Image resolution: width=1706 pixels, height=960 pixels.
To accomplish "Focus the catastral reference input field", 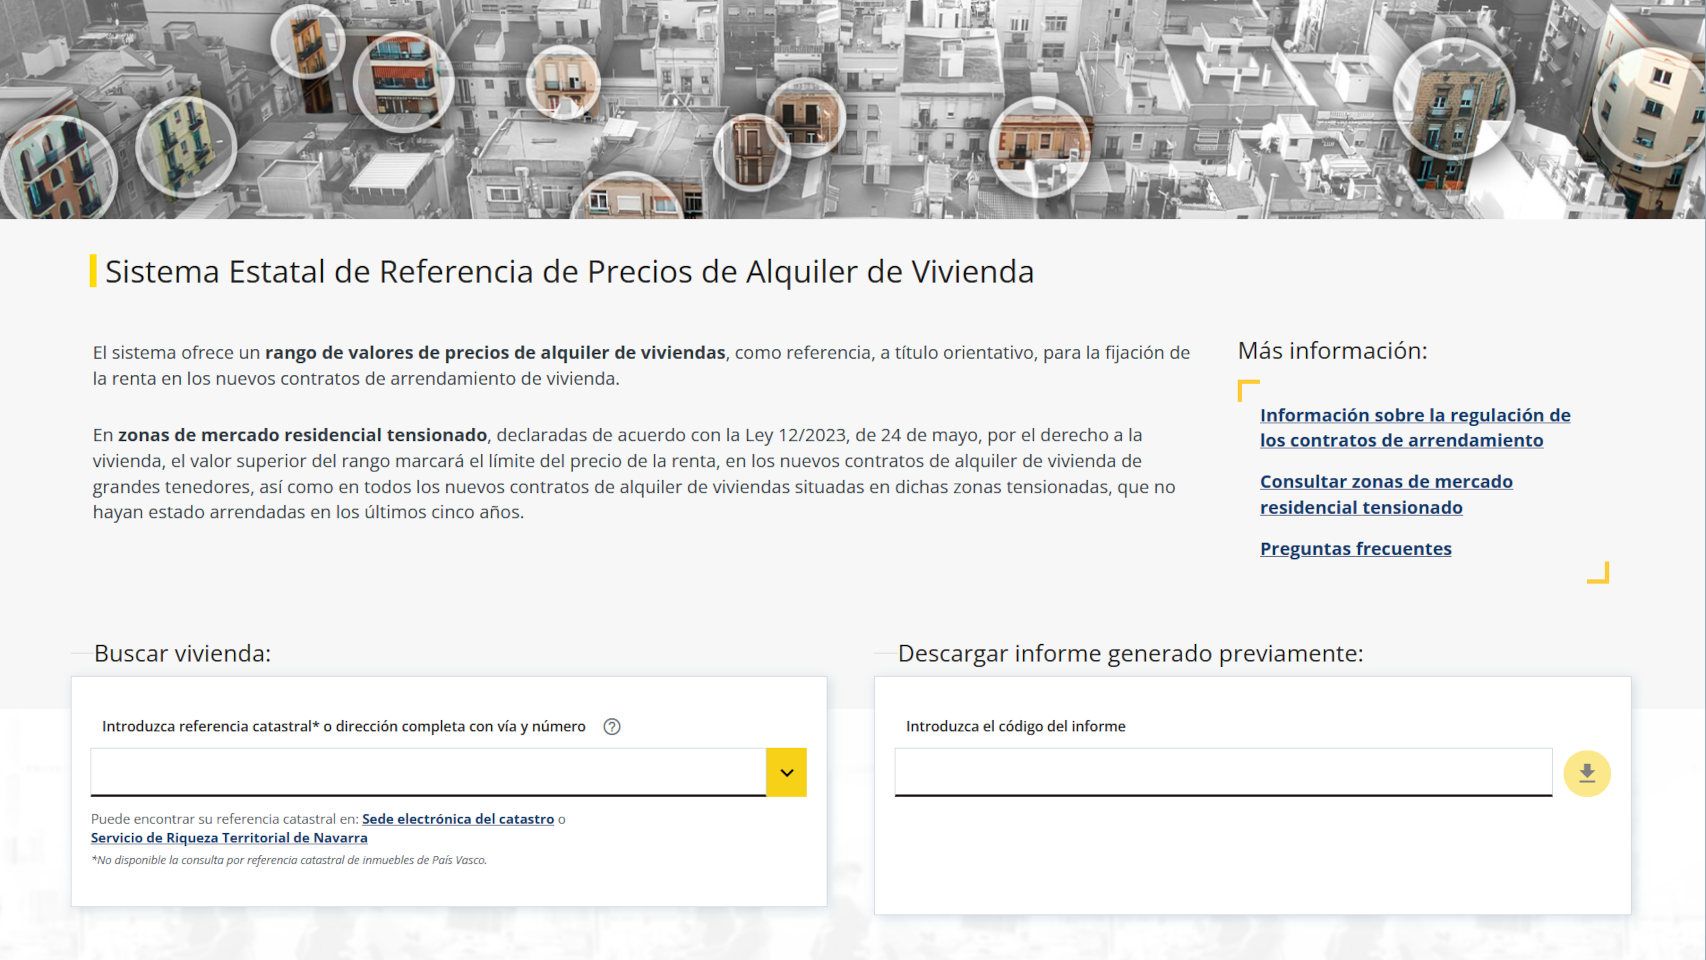I will click(x=428, y=772).
